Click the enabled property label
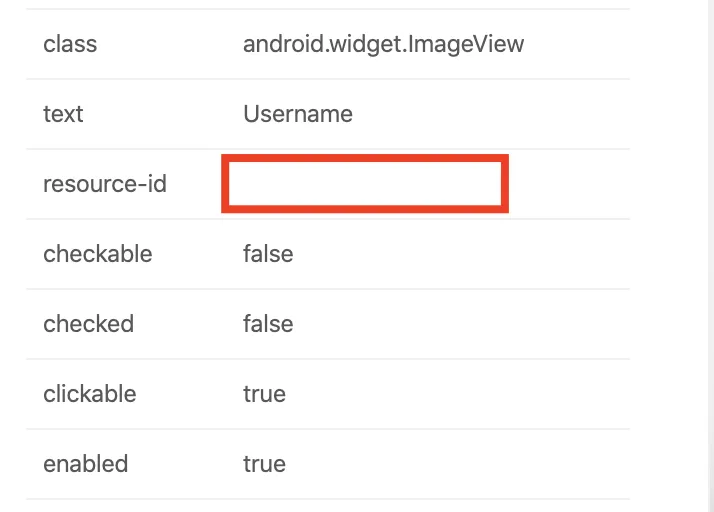Image resolution: width=714 pixels, height=512 pixels. click(x=85, y=464)
